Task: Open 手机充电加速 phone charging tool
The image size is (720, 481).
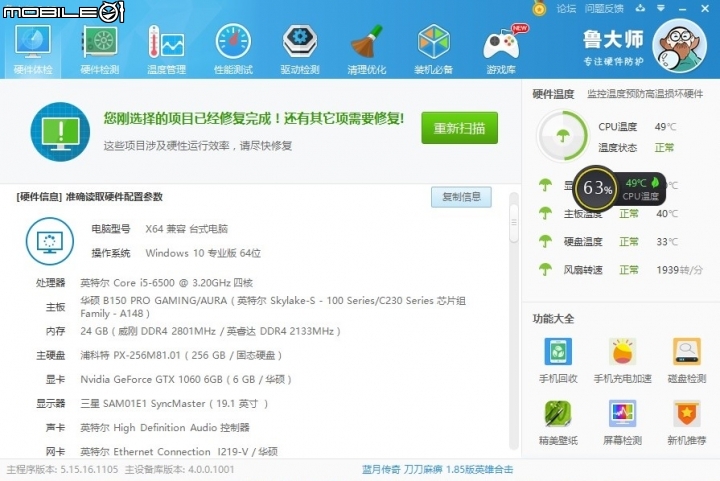Action: coord(622,361)
